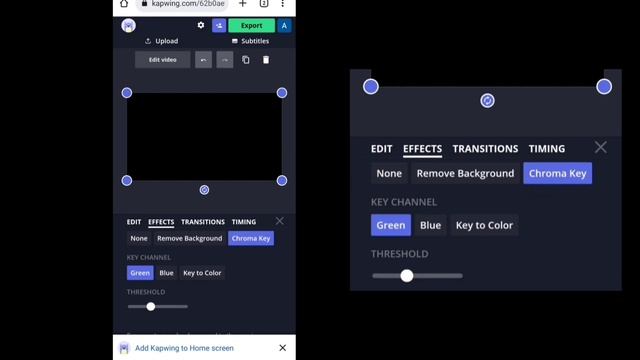640x360 pixels.
Task: Select EFFECTS tab in the enlarged panel
Action: pyautogui.click(x=422, y=149)
